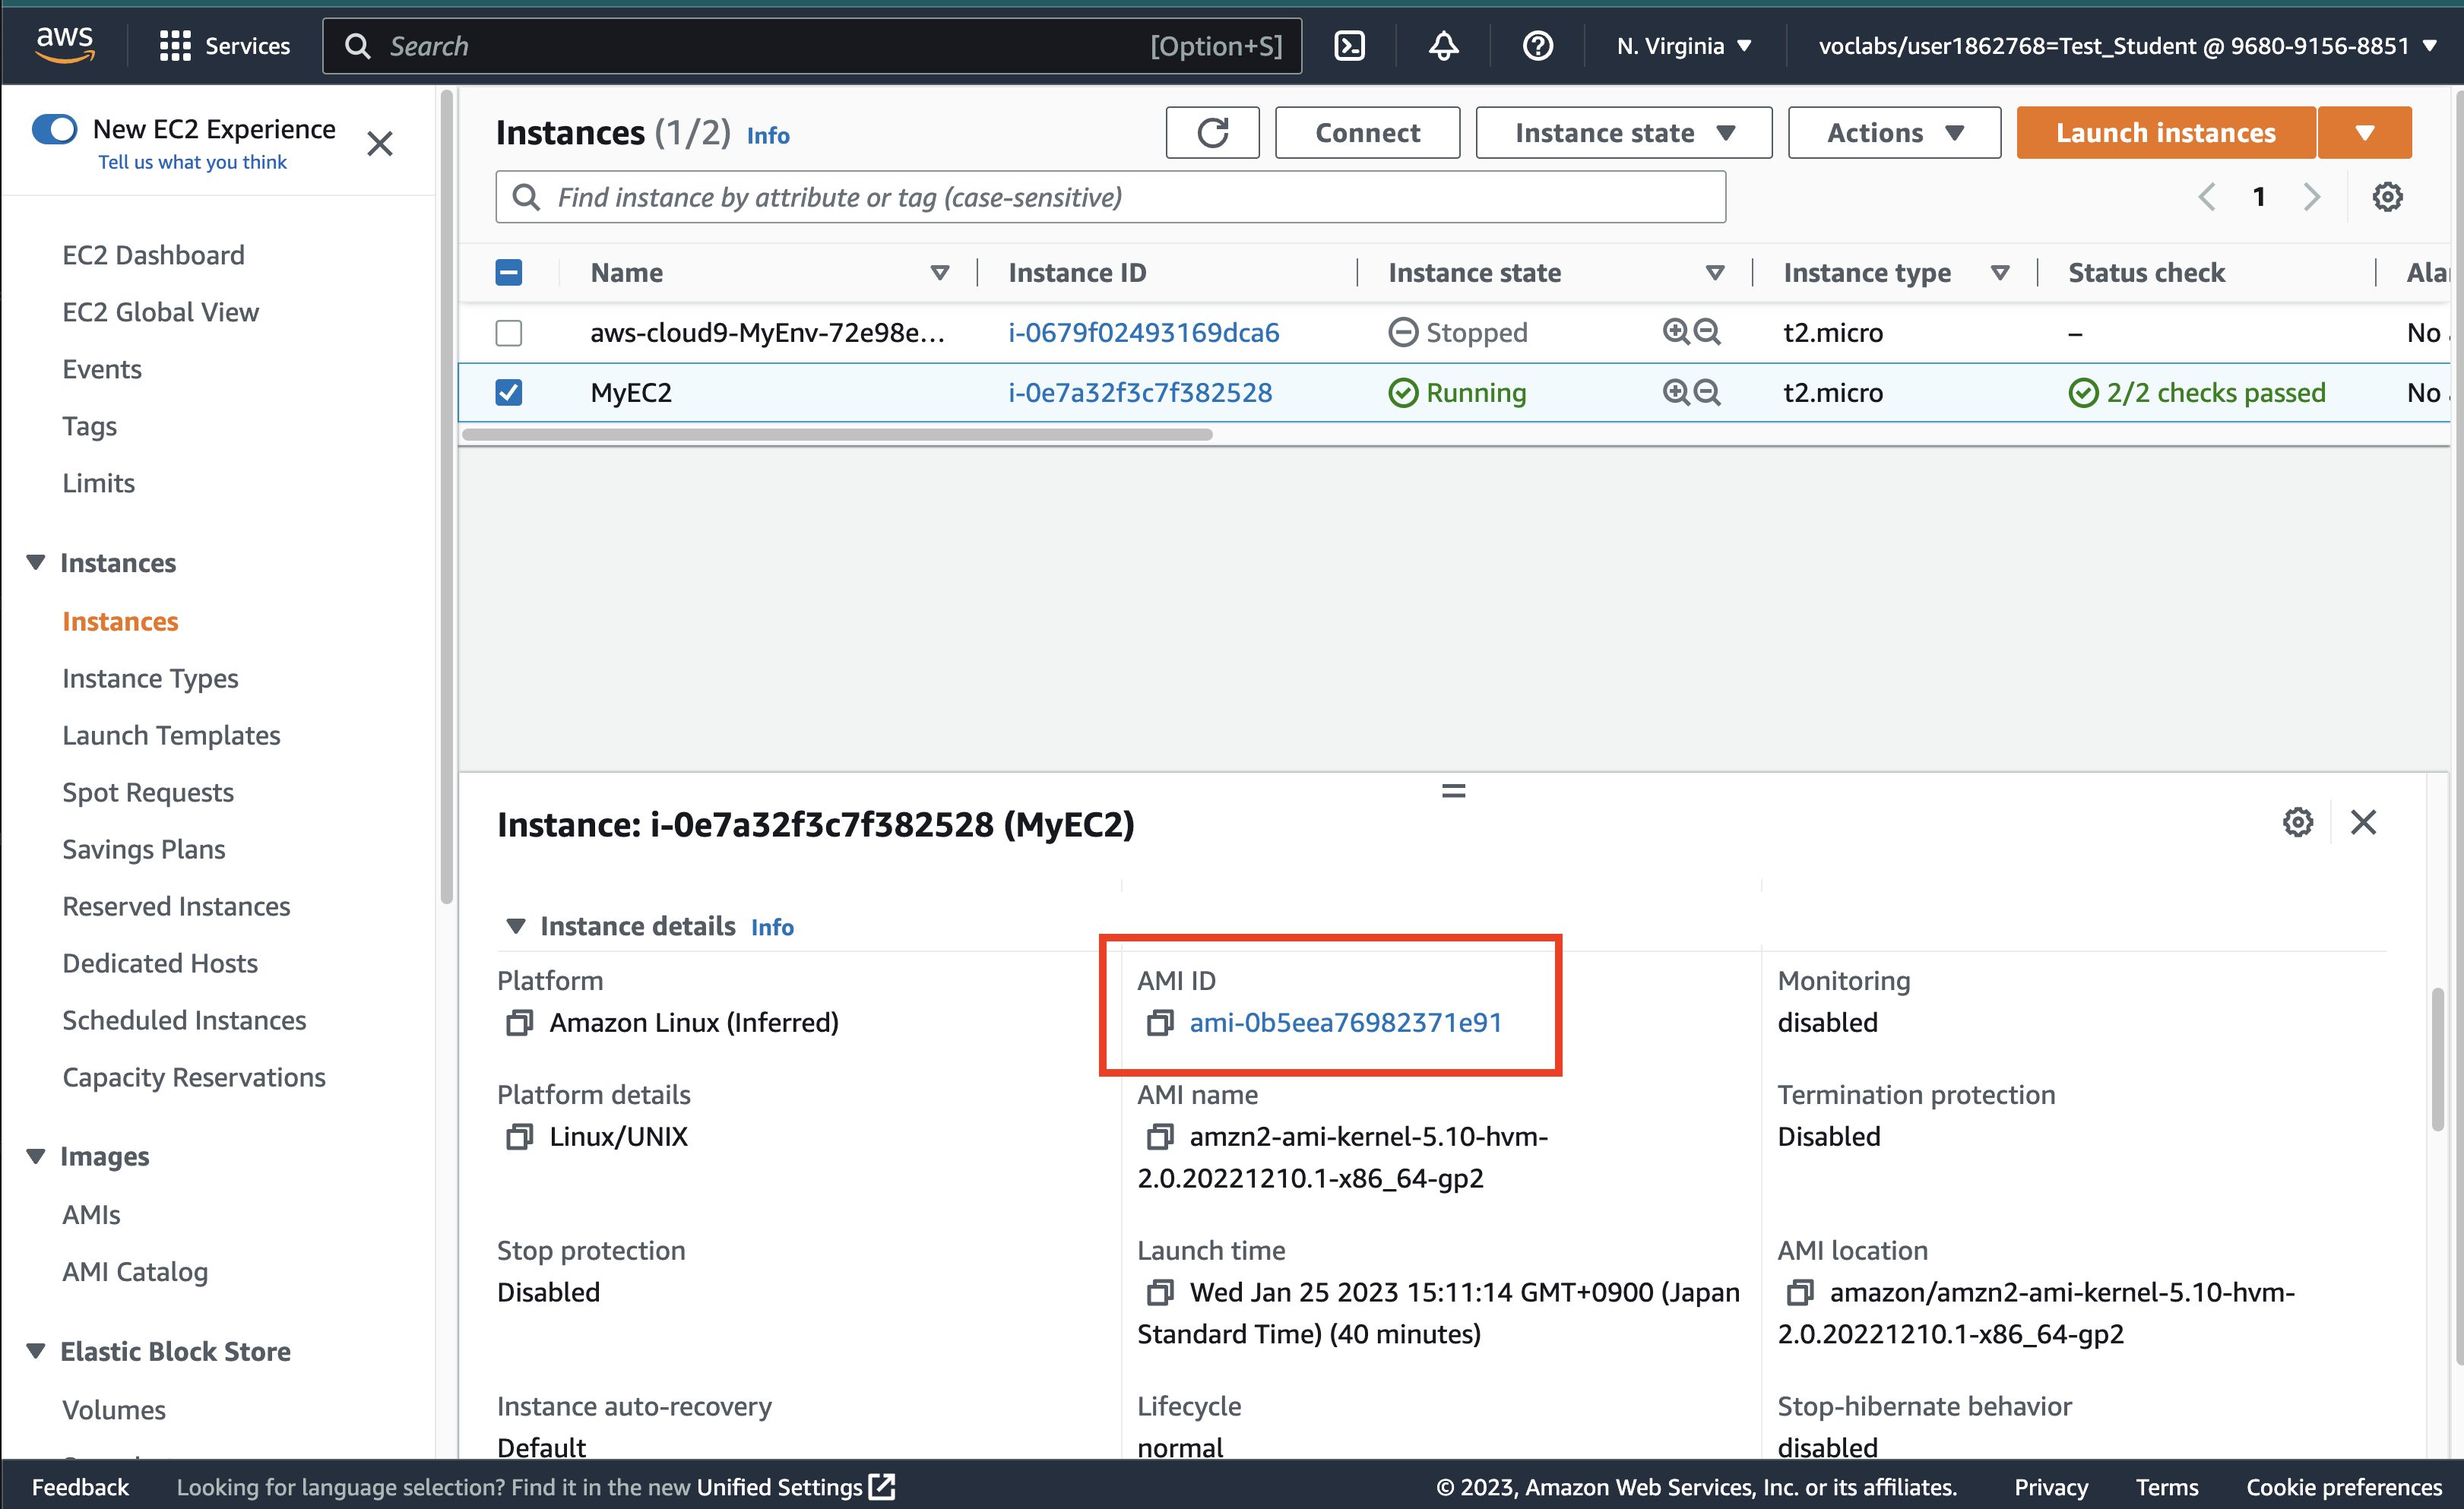The height and width of the screenshot is (1509, 2464).
Task: Disable the New EC2 Experience toggle
Action: point(55,128)
